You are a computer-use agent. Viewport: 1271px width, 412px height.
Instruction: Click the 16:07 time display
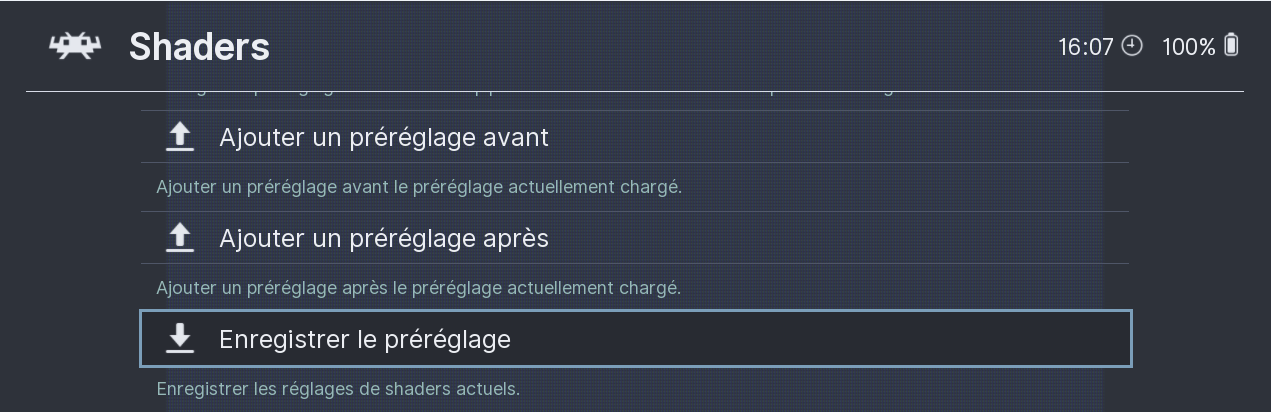coord(1085,47)
